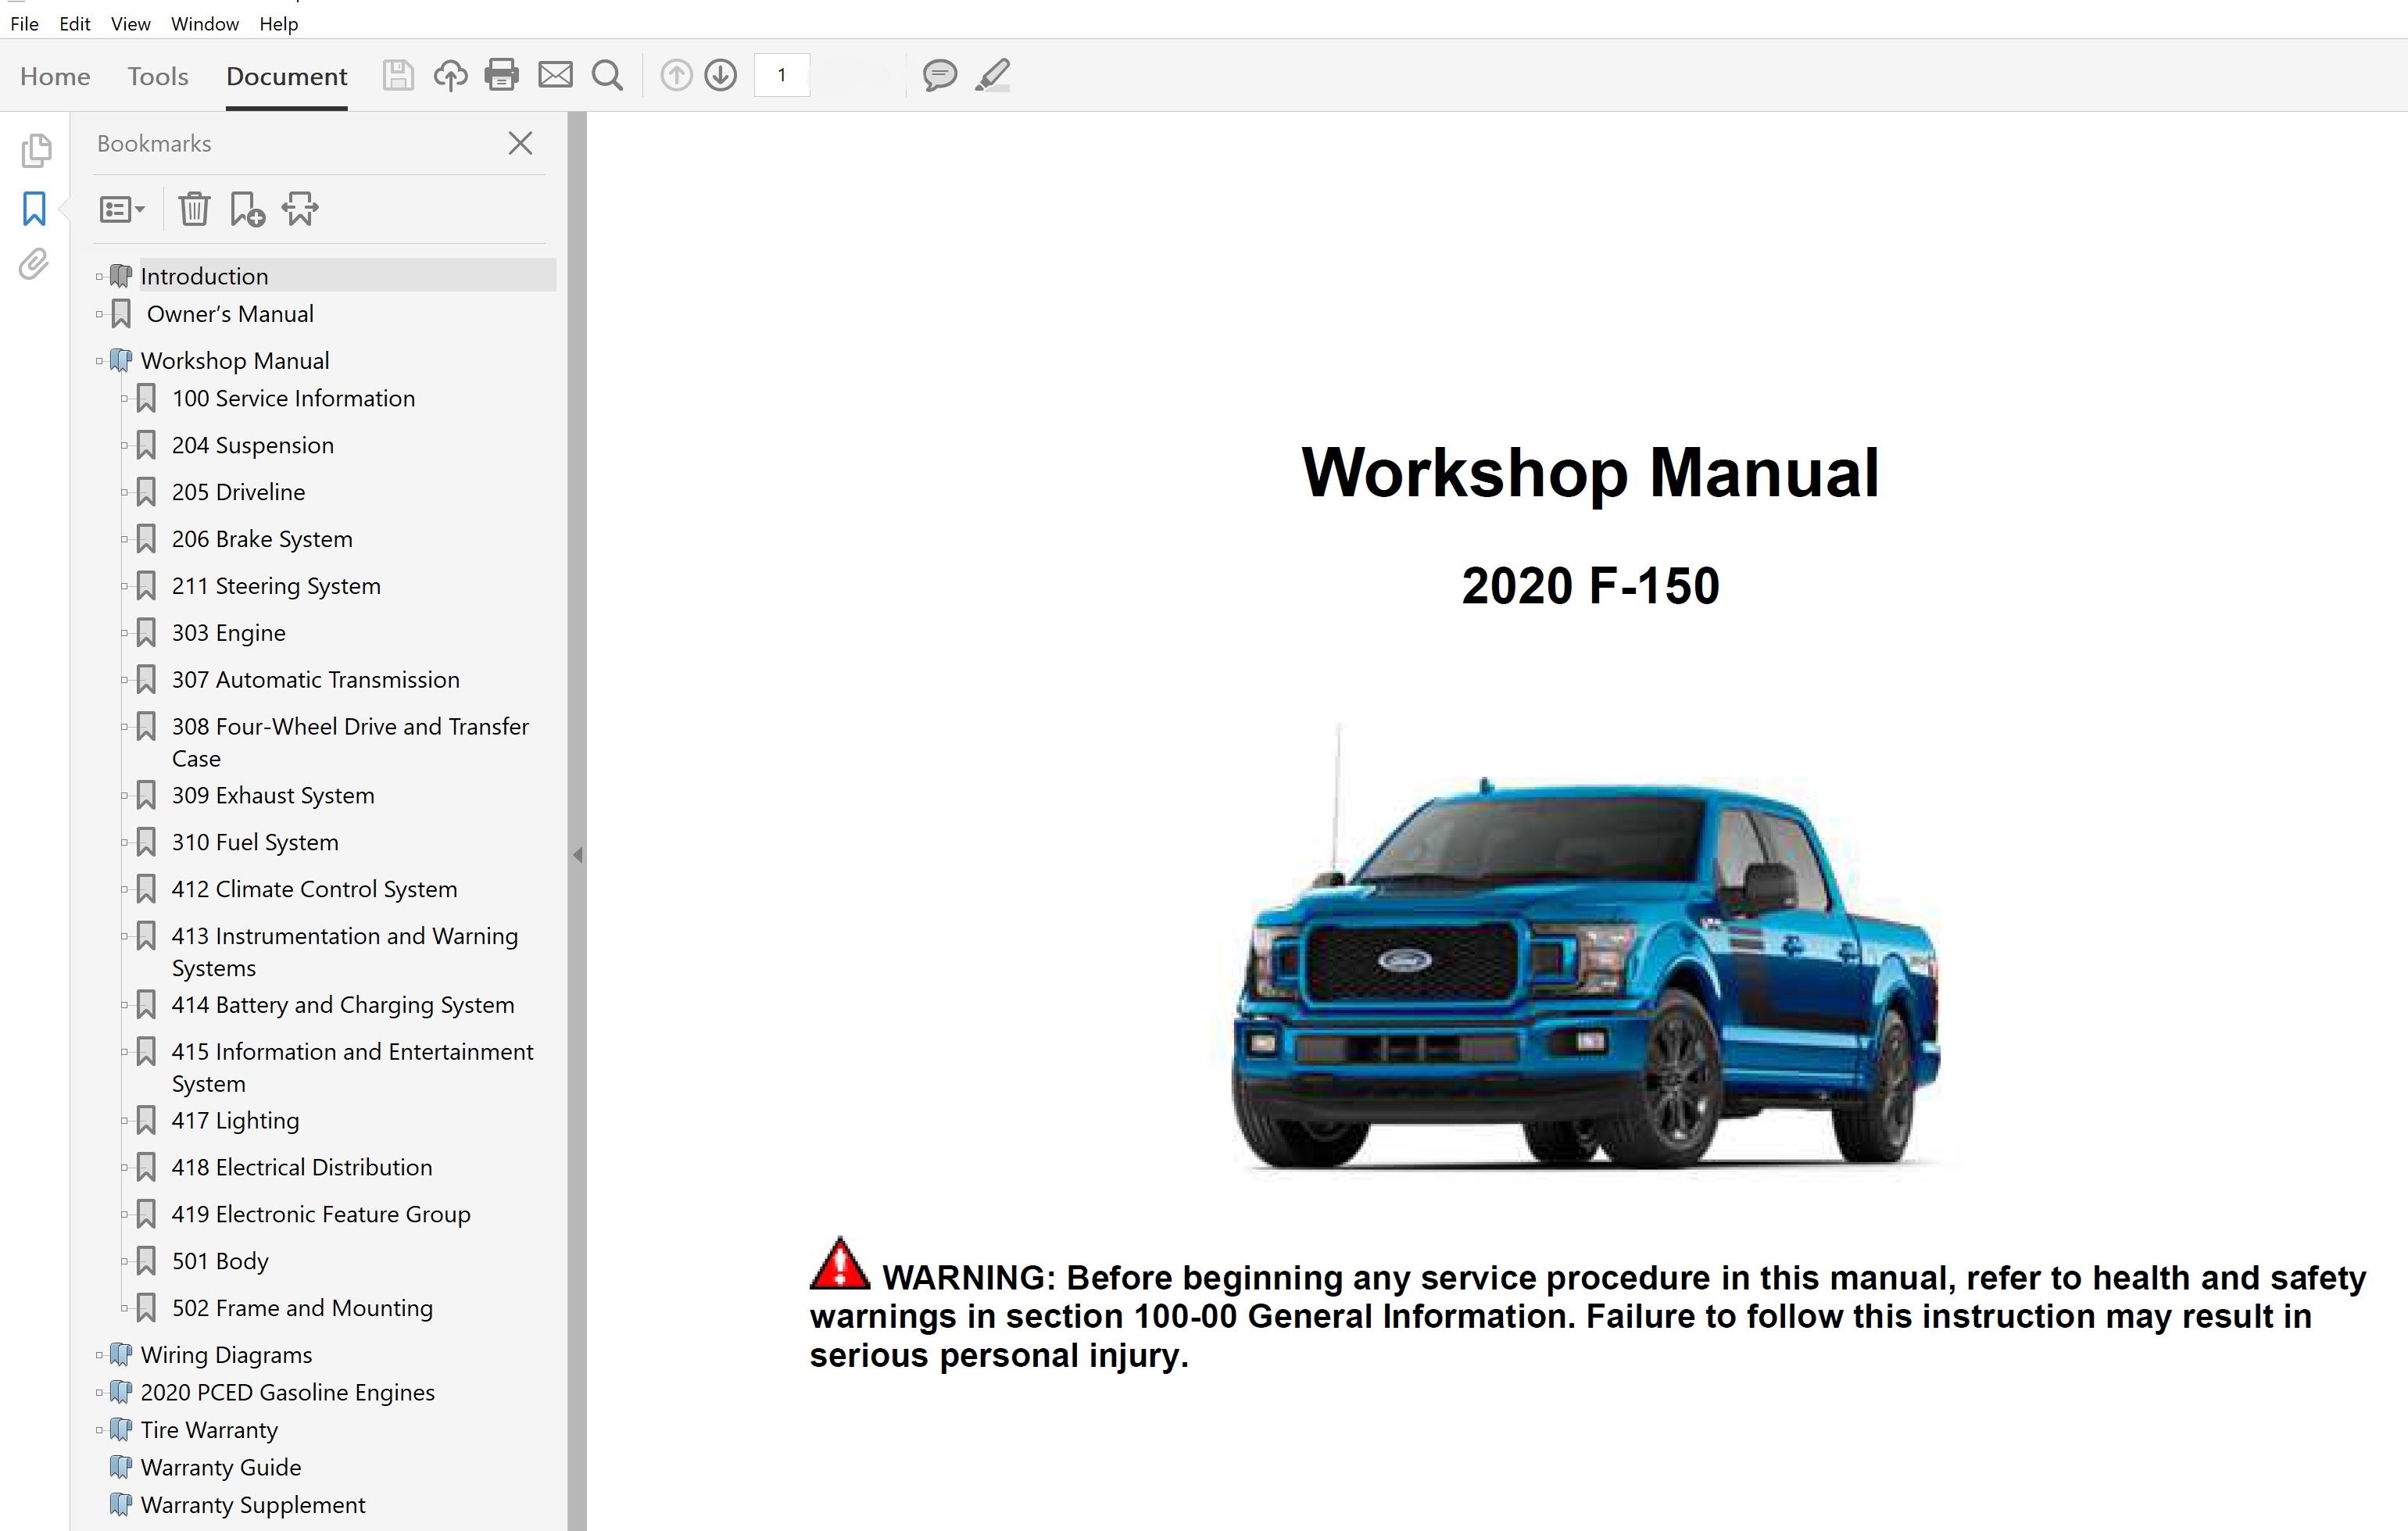This screenshot has width=2408, height=1531.
Task: Expand the Wiring Diagrams section
Action: pyautogui.click(x=98, y=1354)
